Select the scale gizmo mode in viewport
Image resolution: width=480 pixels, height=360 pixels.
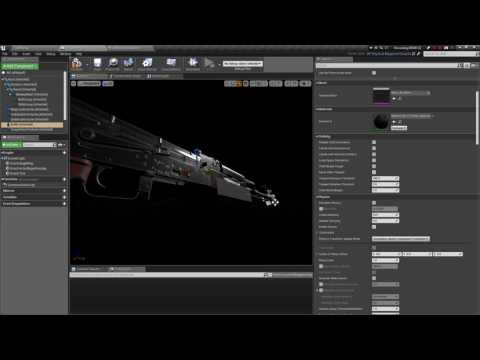point(239,84)
